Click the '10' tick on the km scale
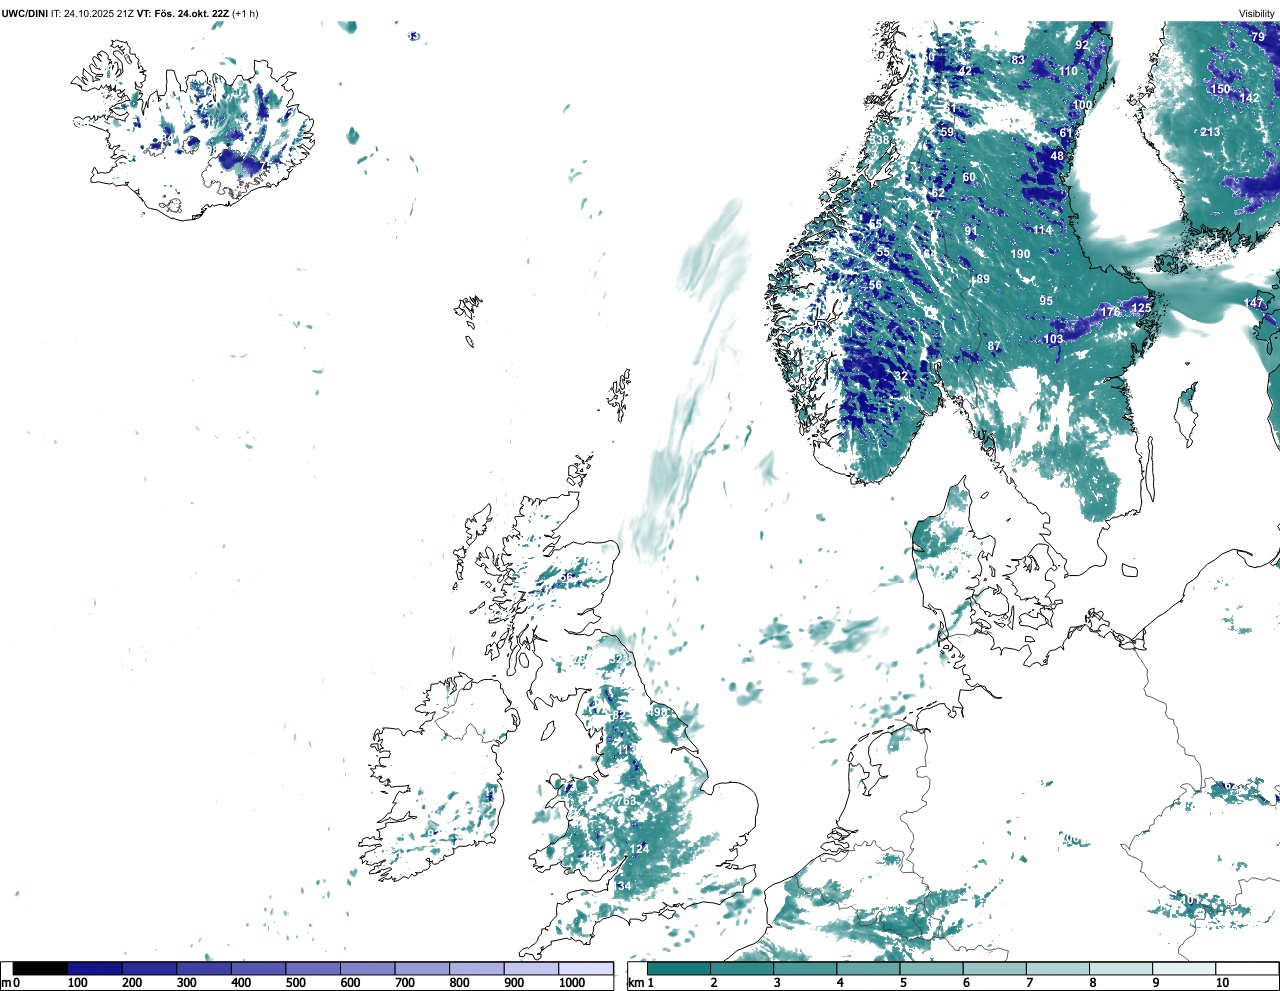1280x991 pixels. point(1223,983)
